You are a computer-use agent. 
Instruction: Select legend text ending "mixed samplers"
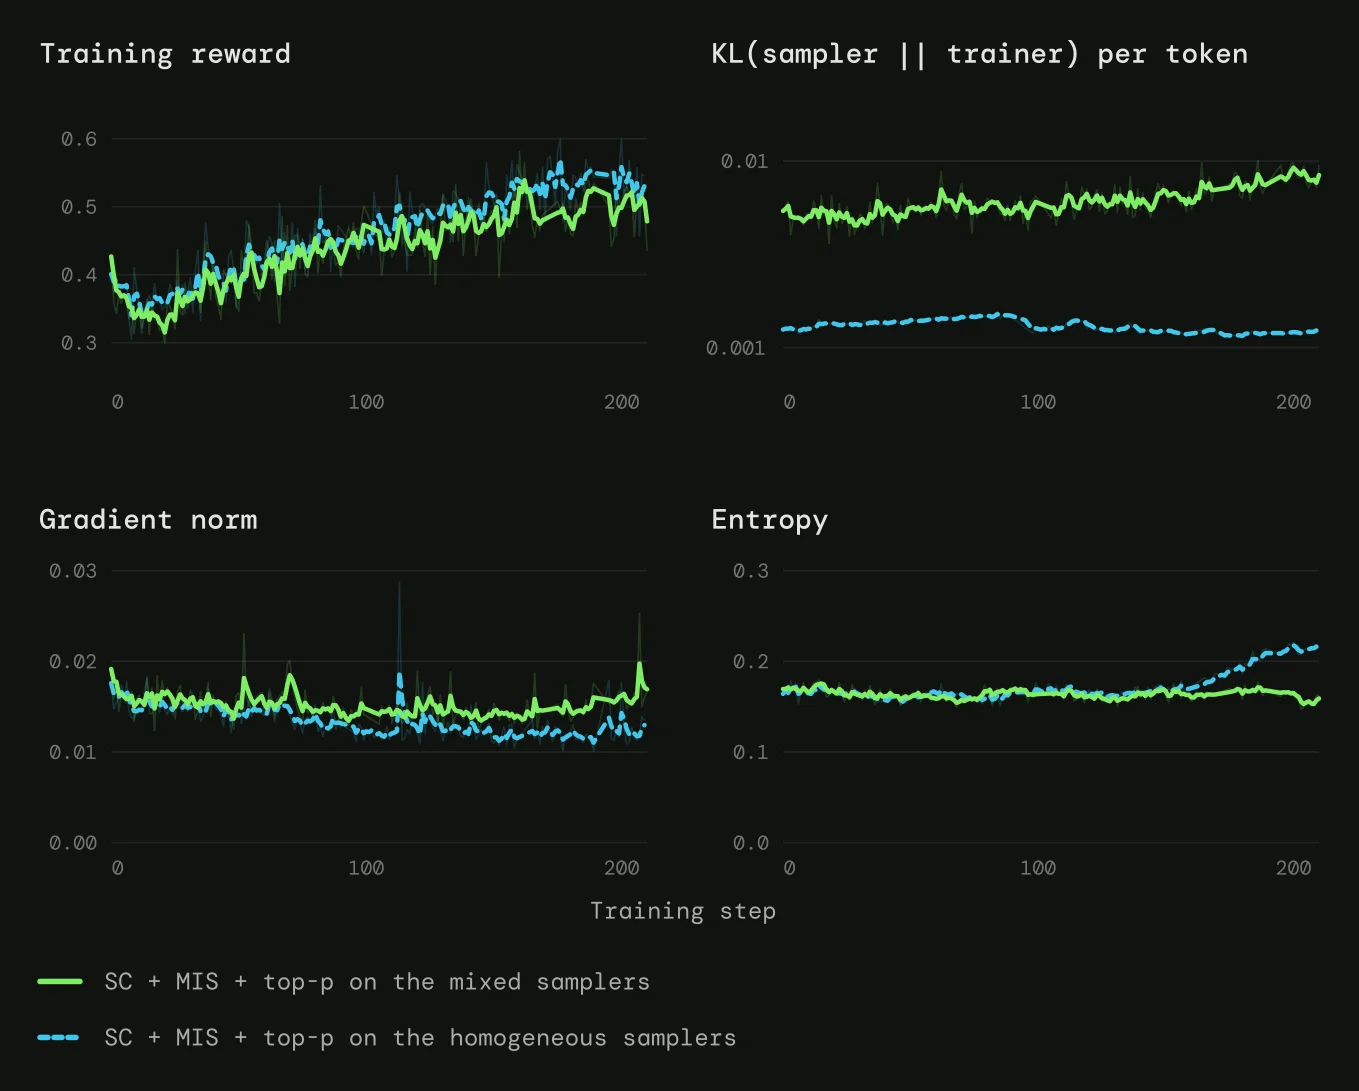[377, 982]
